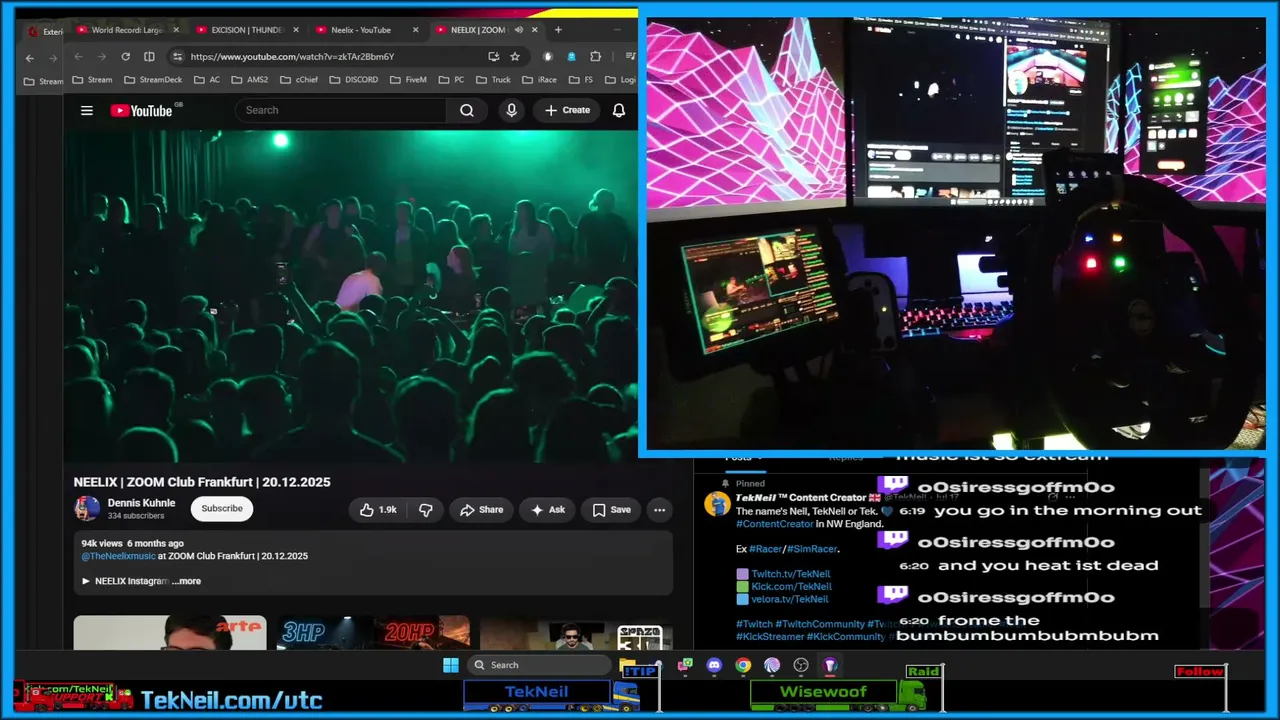The image size is (1280, 720).
Task: Open the DISCORD bookmarks folder
Action: click(354, 80)
